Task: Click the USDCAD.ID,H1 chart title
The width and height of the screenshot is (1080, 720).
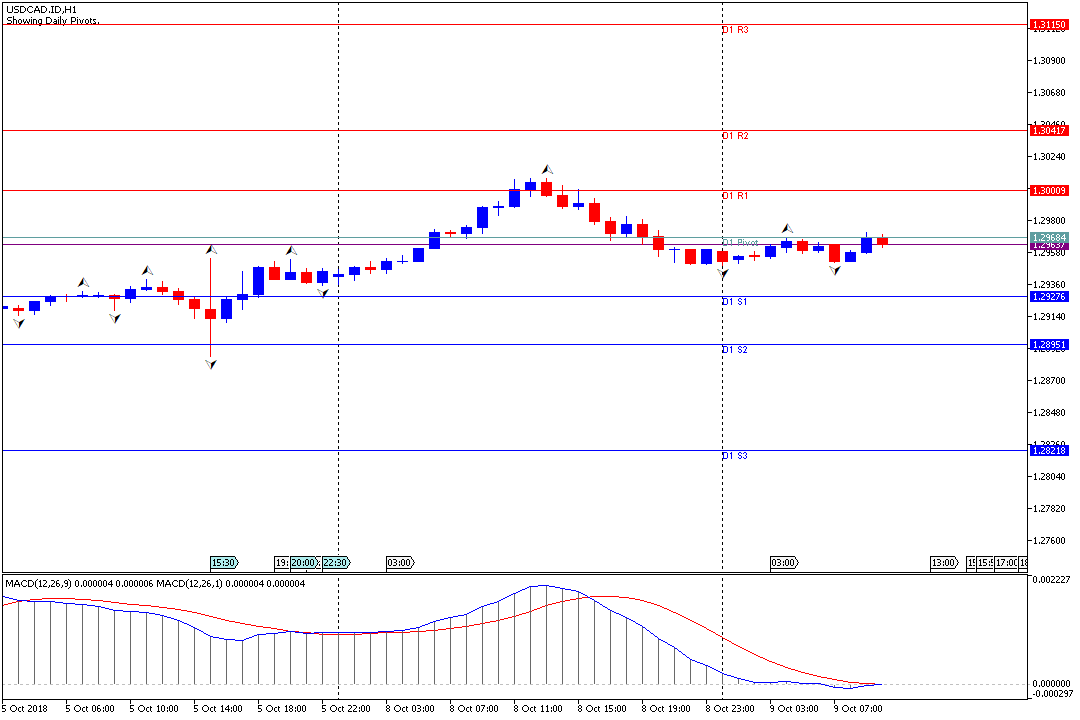Action: pos(41,9)
